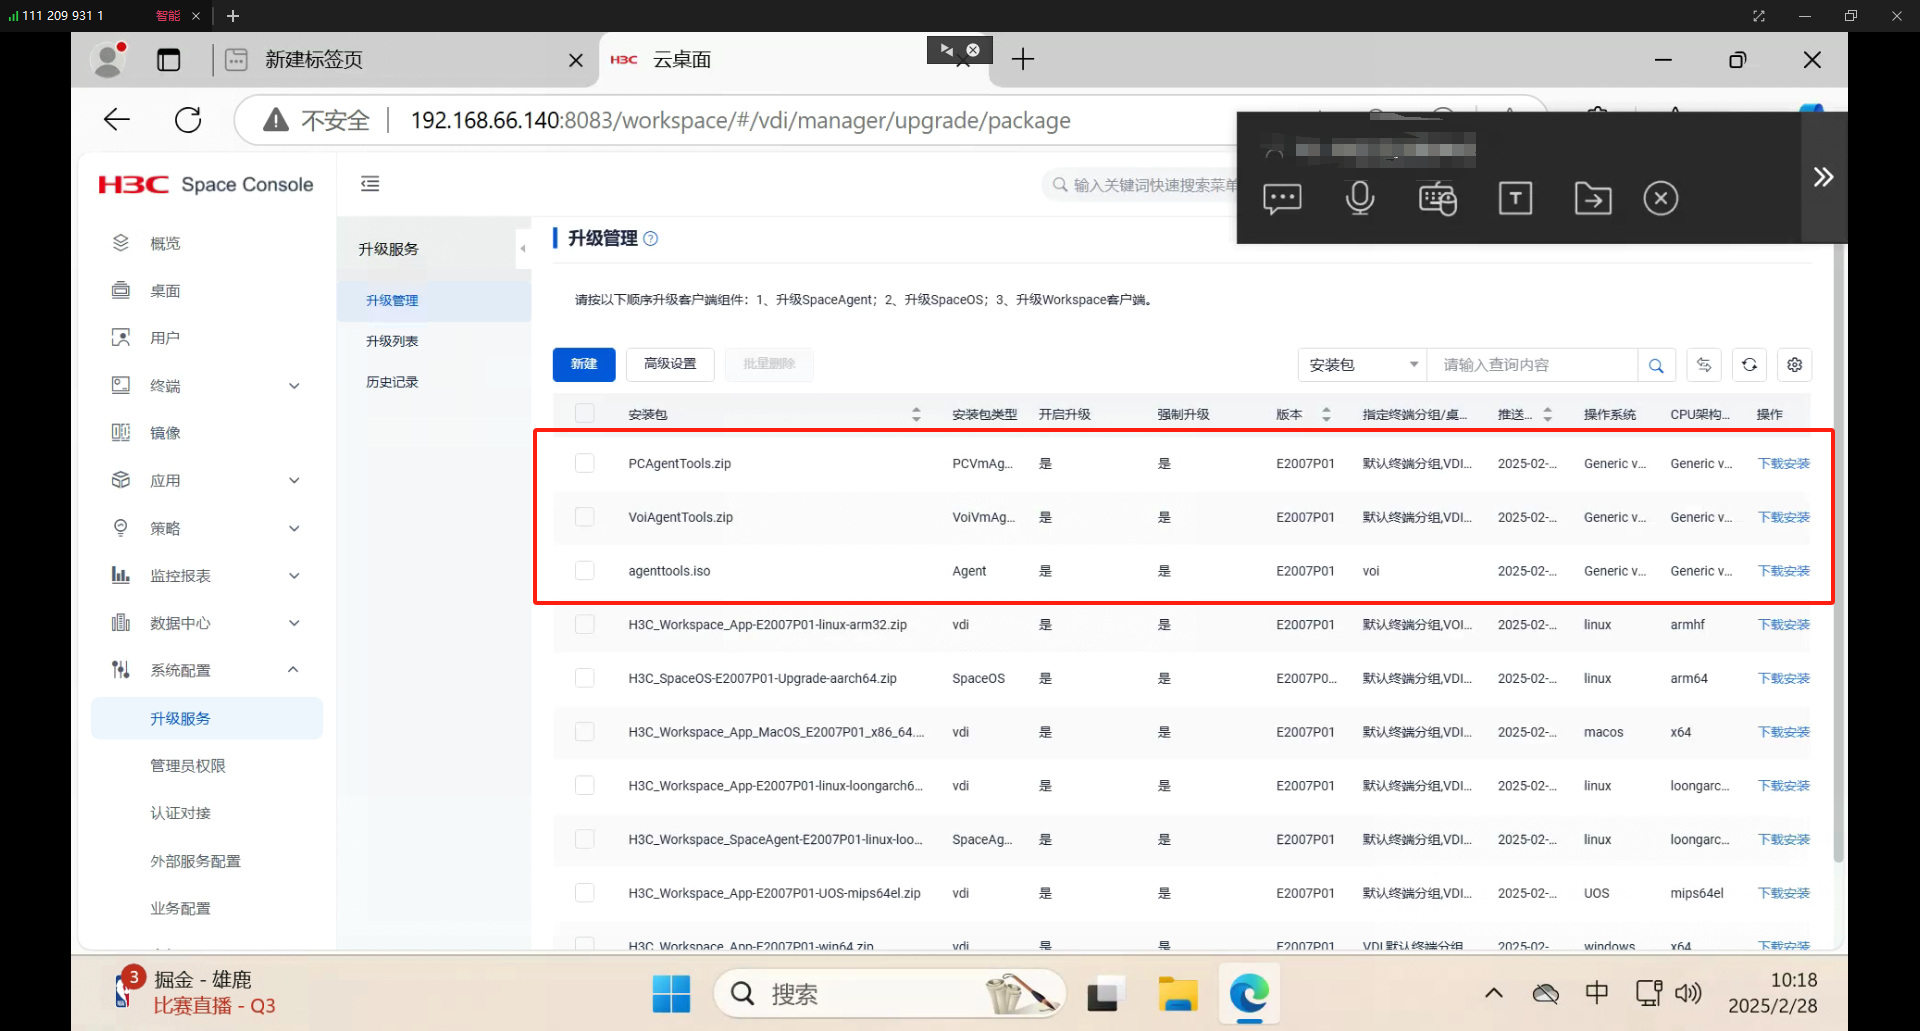This screenshot has height=1031, width=1920.
Task: Check the PCAgentTools.zip row checkbox
Action: pos(585,463)
